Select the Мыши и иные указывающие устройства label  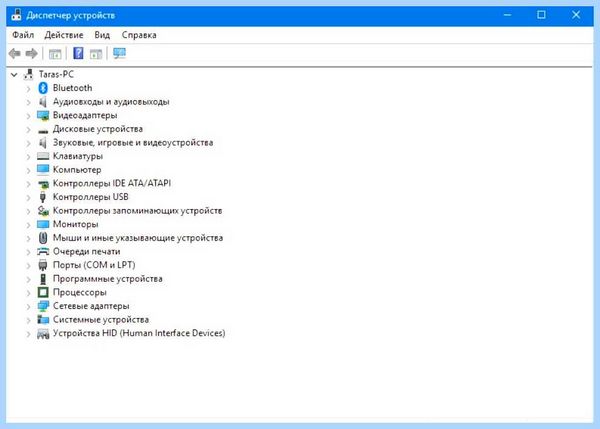(138, 238)
